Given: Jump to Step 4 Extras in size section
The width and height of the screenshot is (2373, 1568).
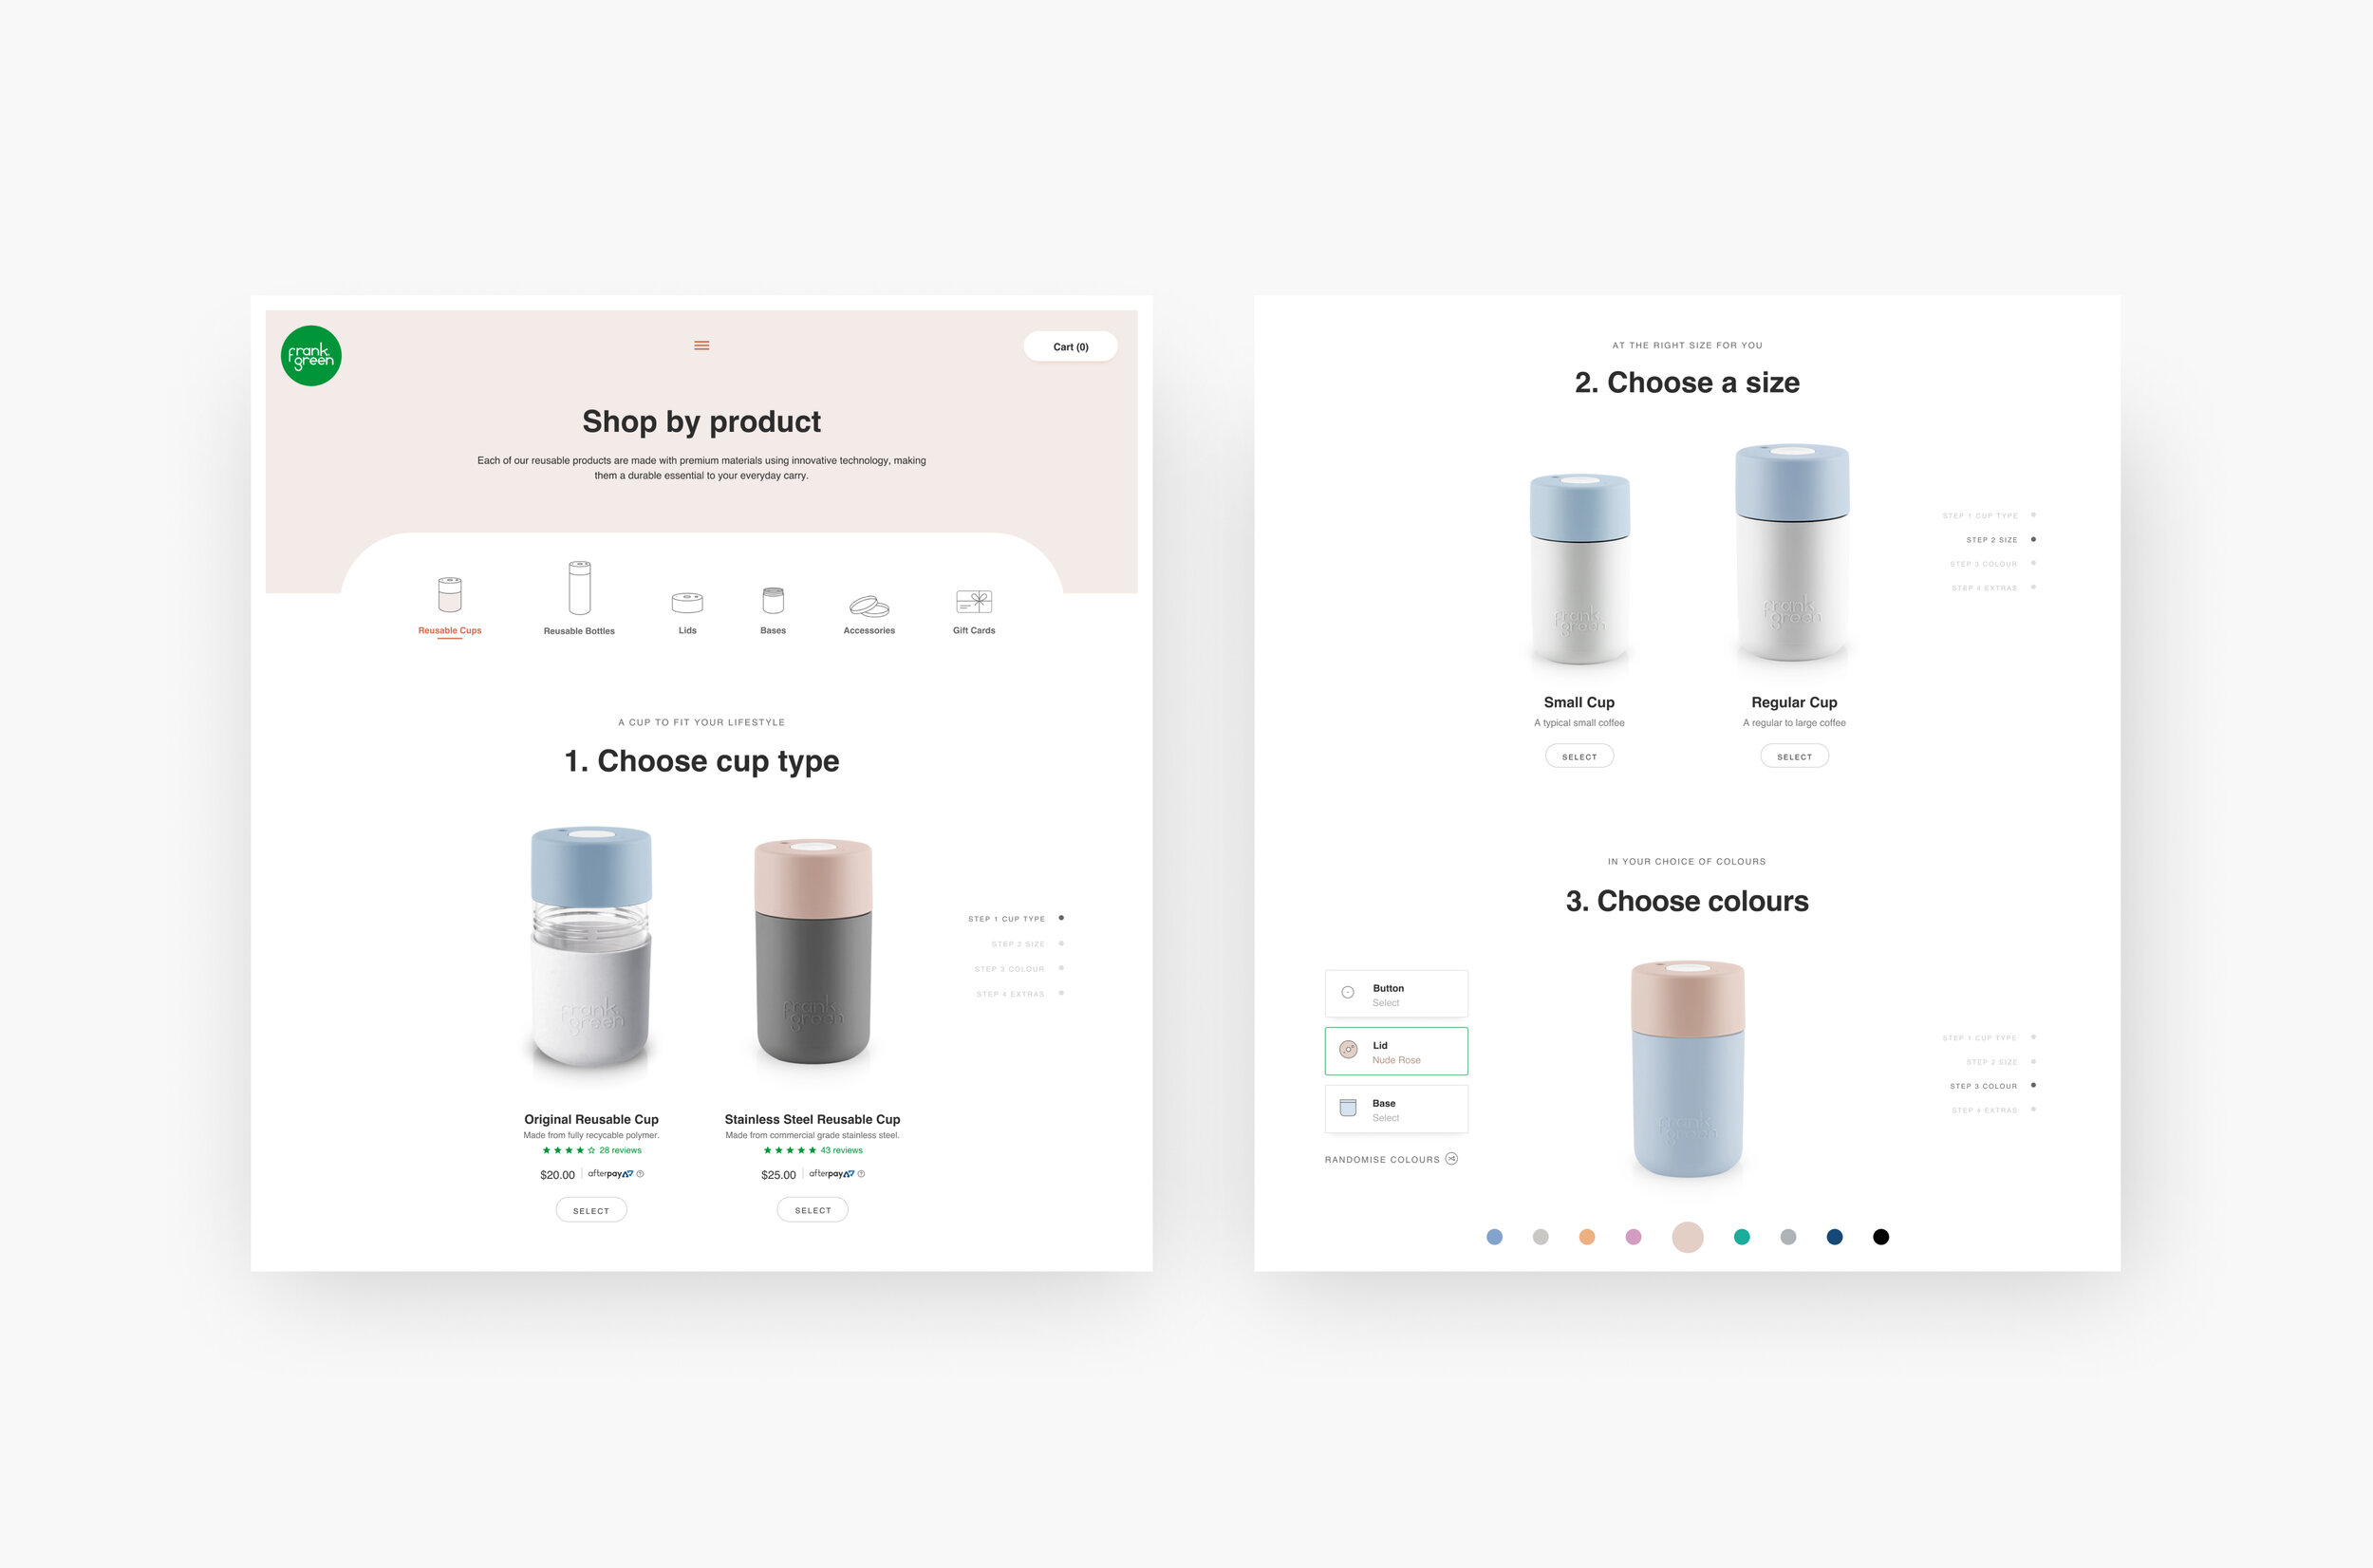Looking at the screenshot, I should (1994, 588).
